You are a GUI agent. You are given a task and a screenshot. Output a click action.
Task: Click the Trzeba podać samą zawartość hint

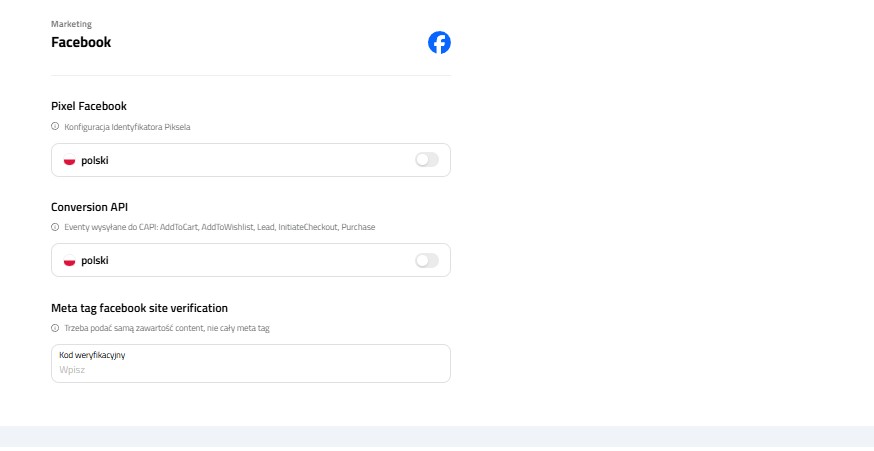click(181, 328)
